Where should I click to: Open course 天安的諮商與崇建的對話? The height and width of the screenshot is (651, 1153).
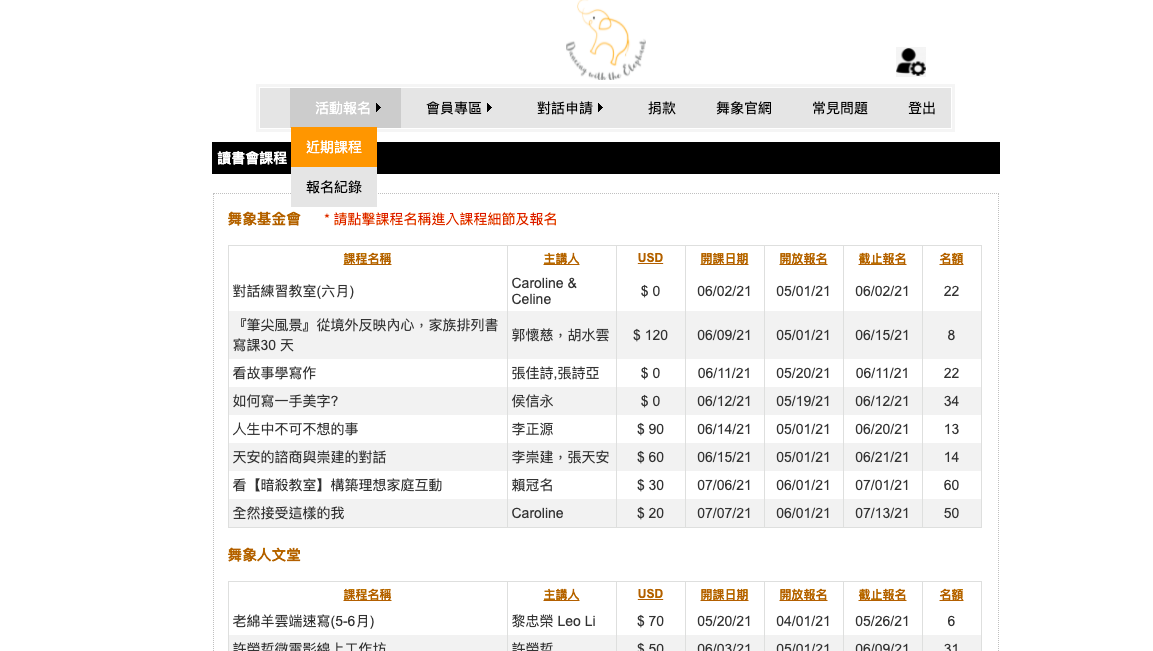point(310,457)
